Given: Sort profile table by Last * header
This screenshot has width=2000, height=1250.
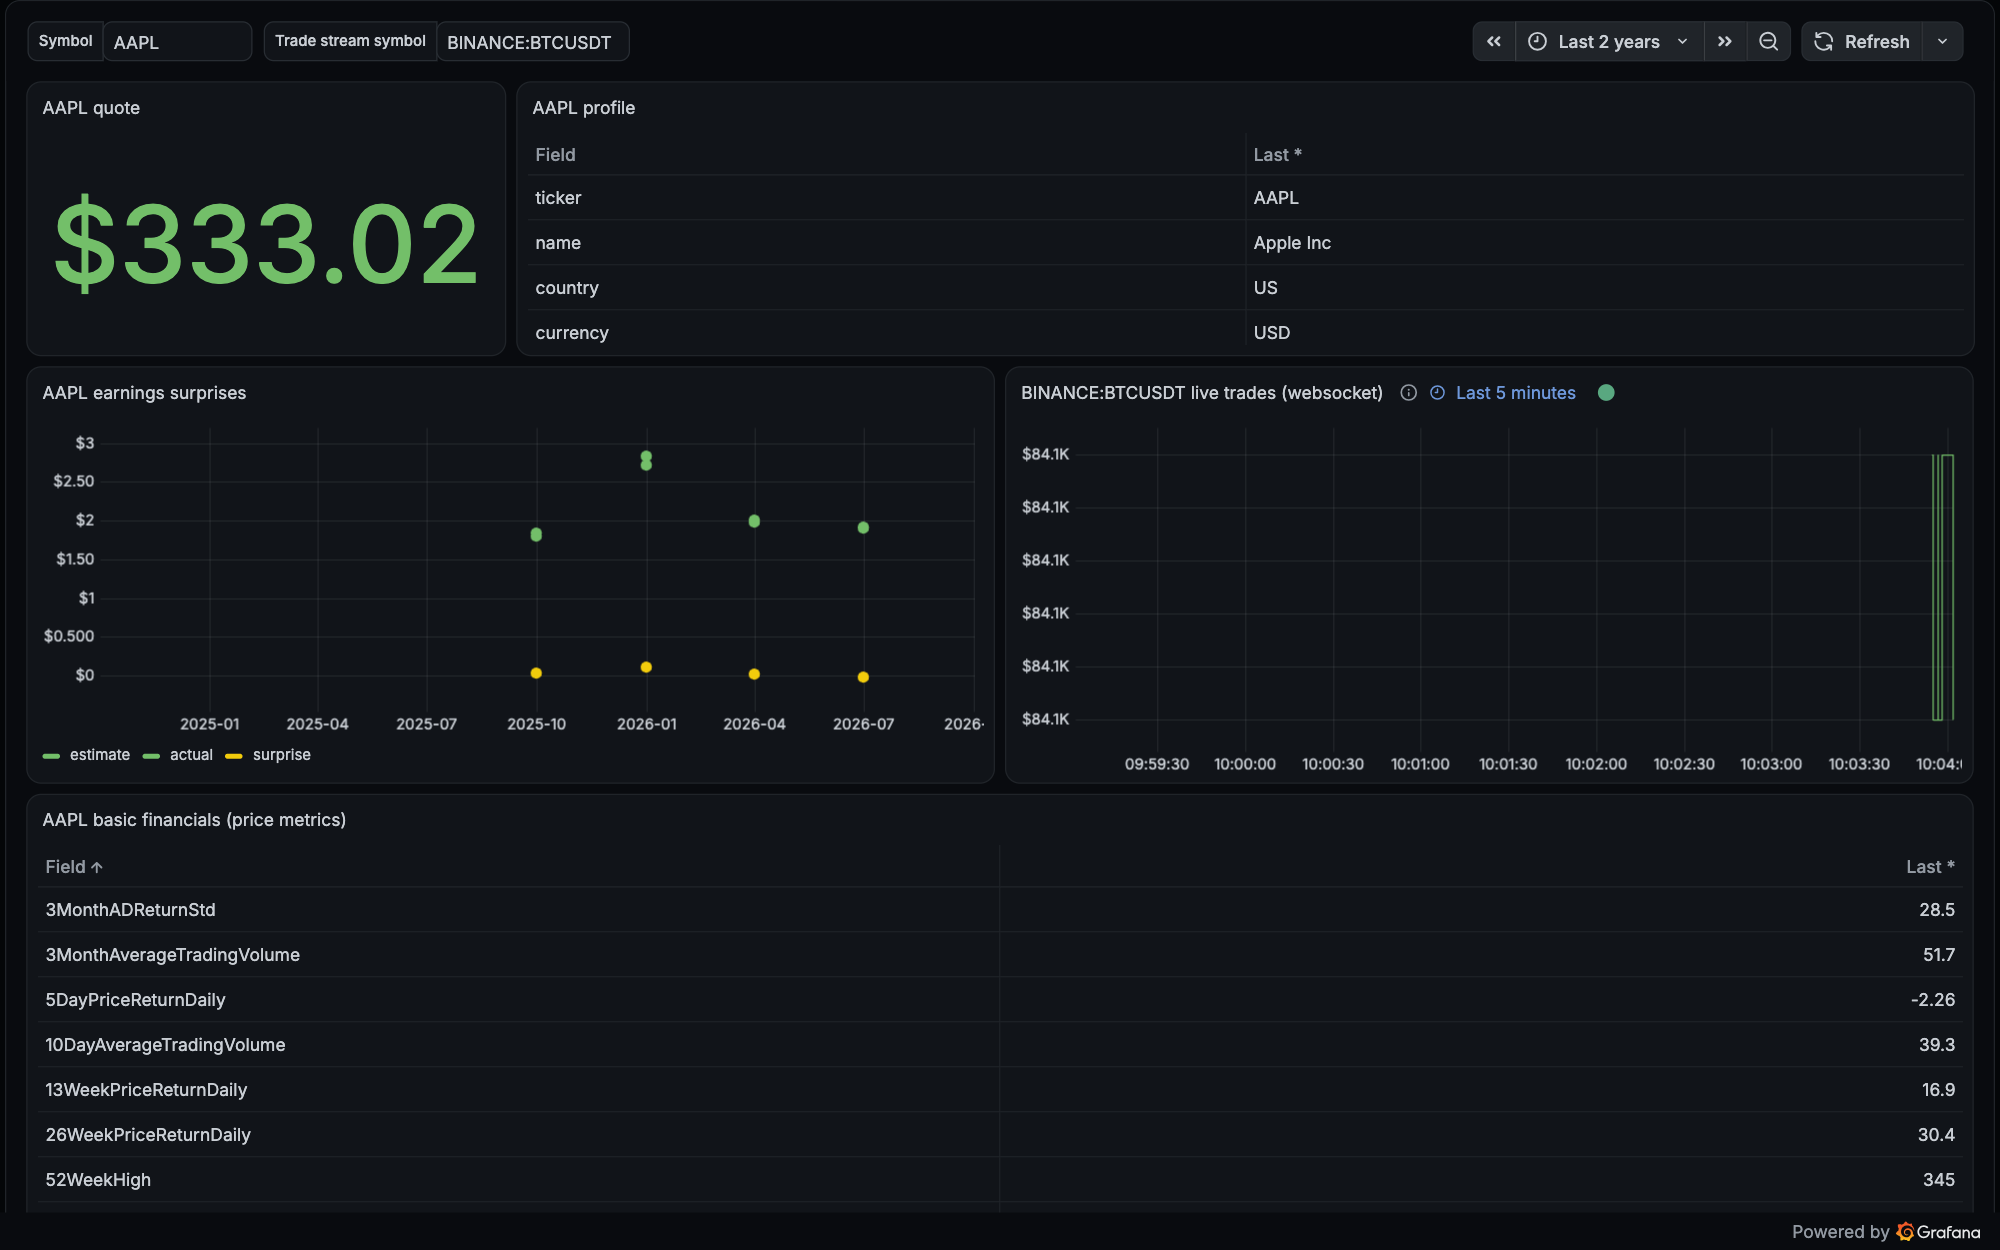Looking at the screenshot, I should pos(1277,155).
